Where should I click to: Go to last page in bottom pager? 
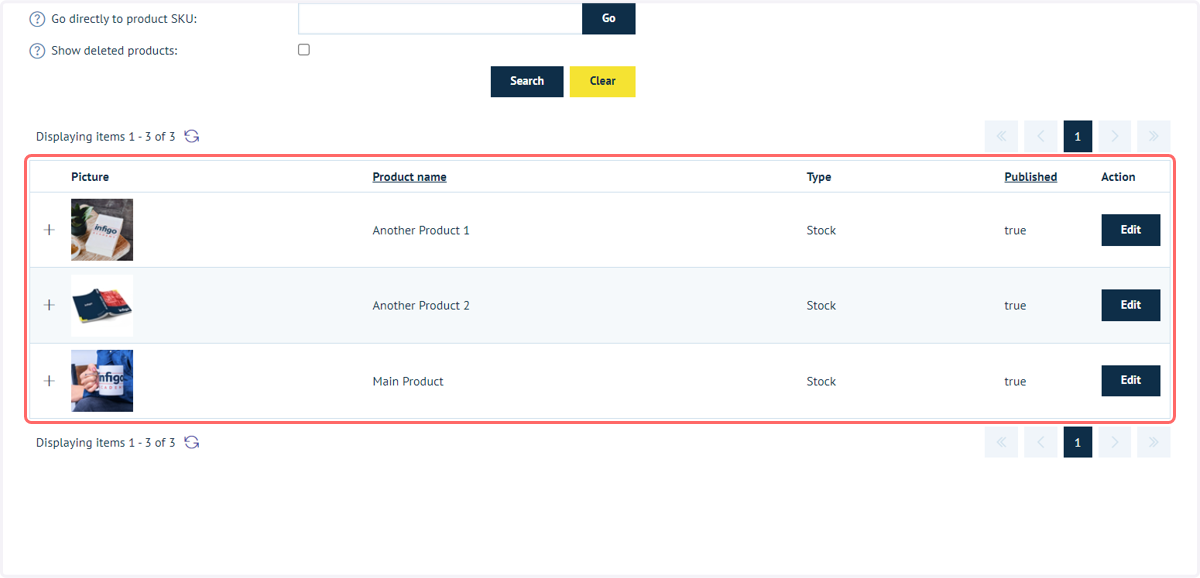pos(1154,442)
